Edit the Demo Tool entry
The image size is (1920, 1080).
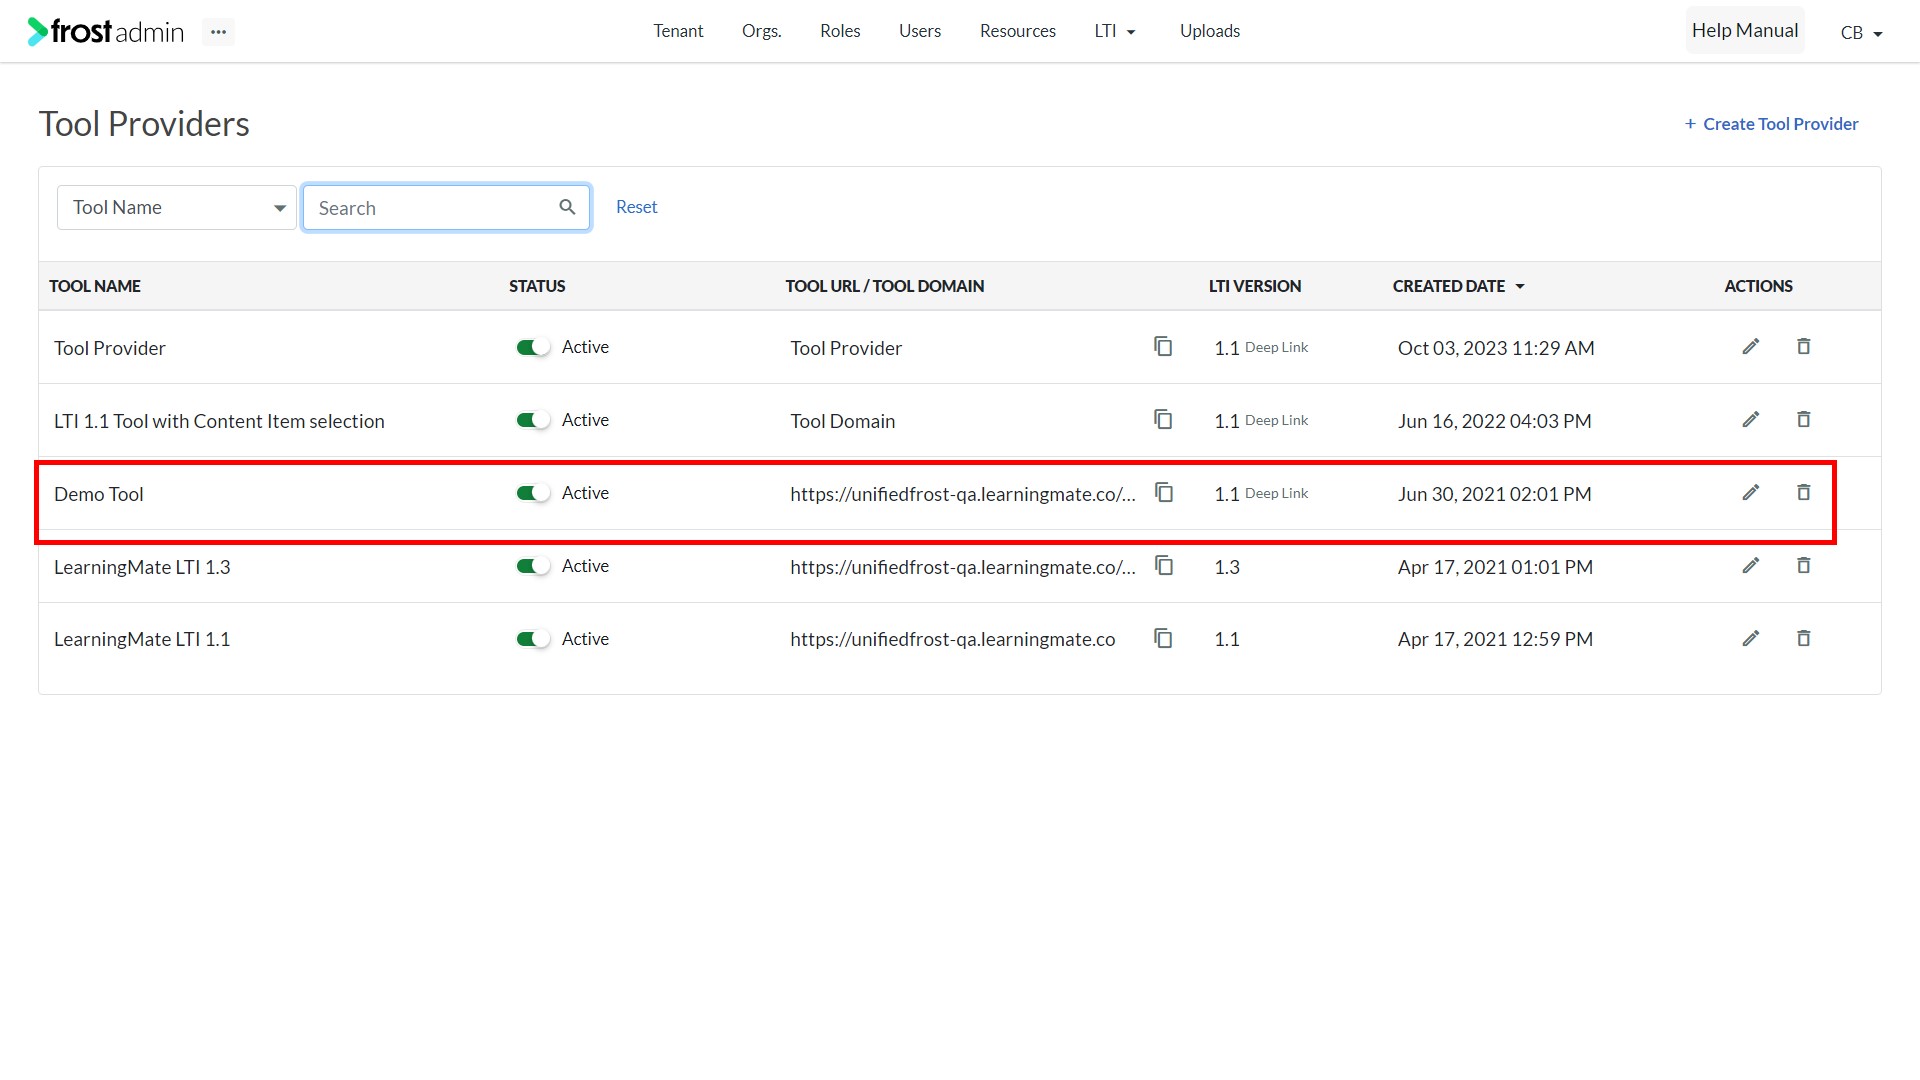pyautogui.click(x=1751, y=492)
